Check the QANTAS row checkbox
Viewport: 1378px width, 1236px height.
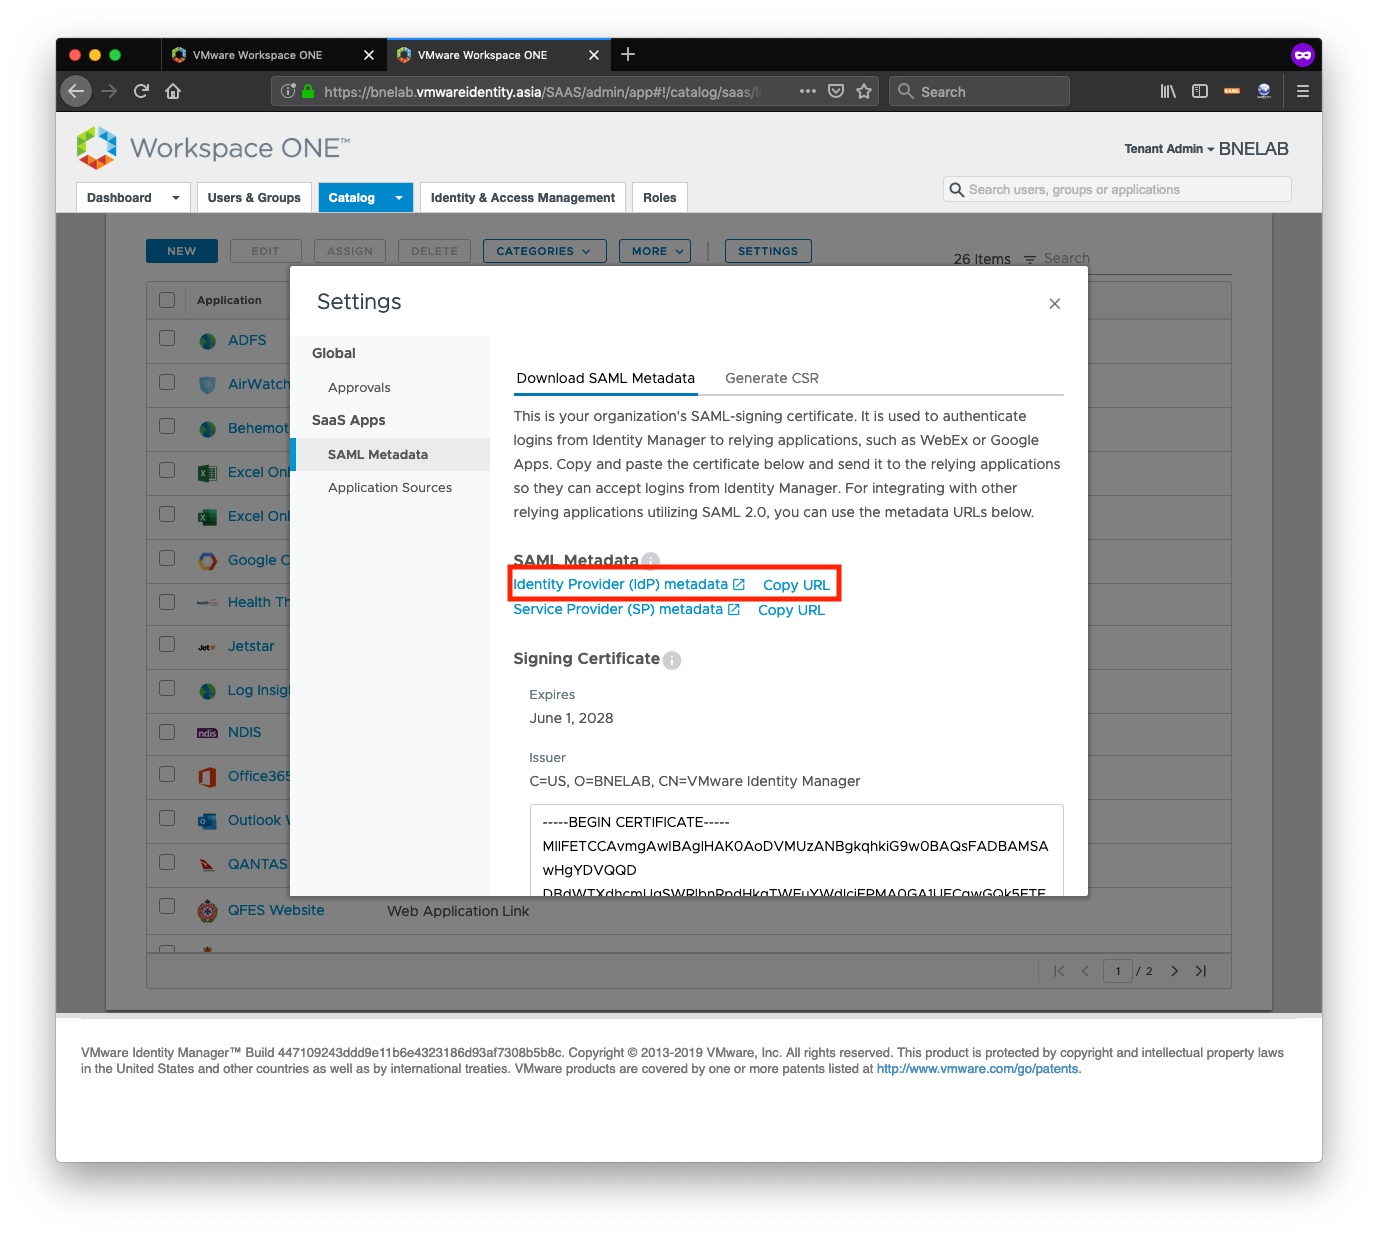(167, 862)
